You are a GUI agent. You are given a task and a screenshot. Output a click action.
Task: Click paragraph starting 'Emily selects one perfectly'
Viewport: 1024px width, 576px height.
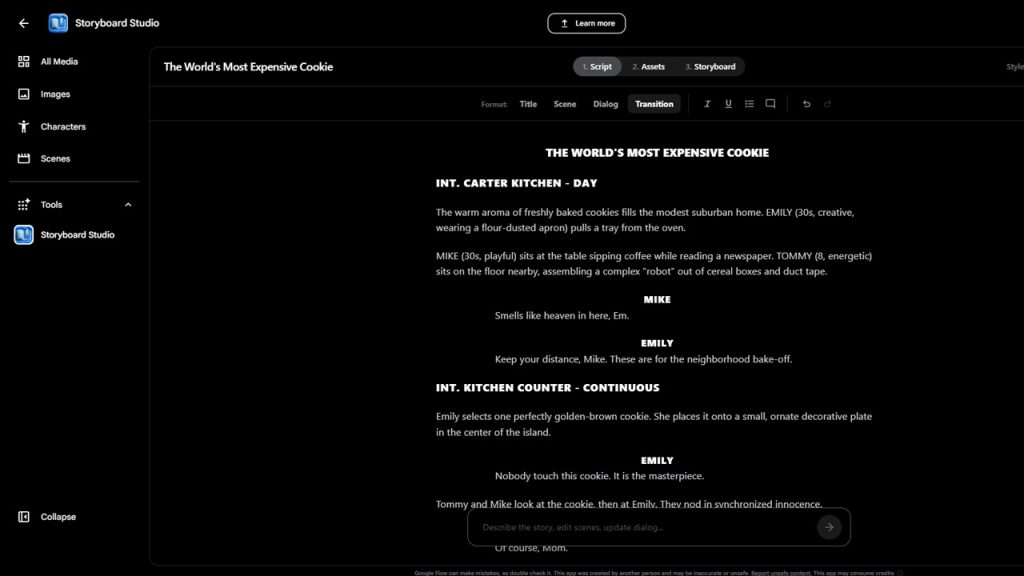654,424
